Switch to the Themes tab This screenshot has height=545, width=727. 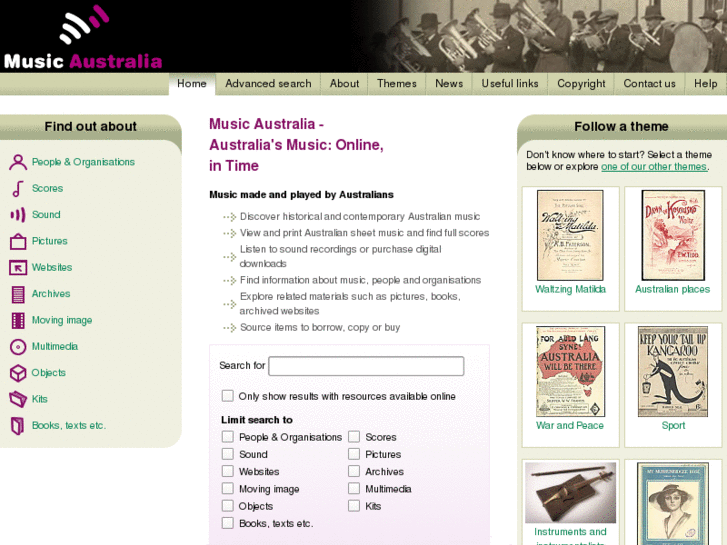coord(397,84)
